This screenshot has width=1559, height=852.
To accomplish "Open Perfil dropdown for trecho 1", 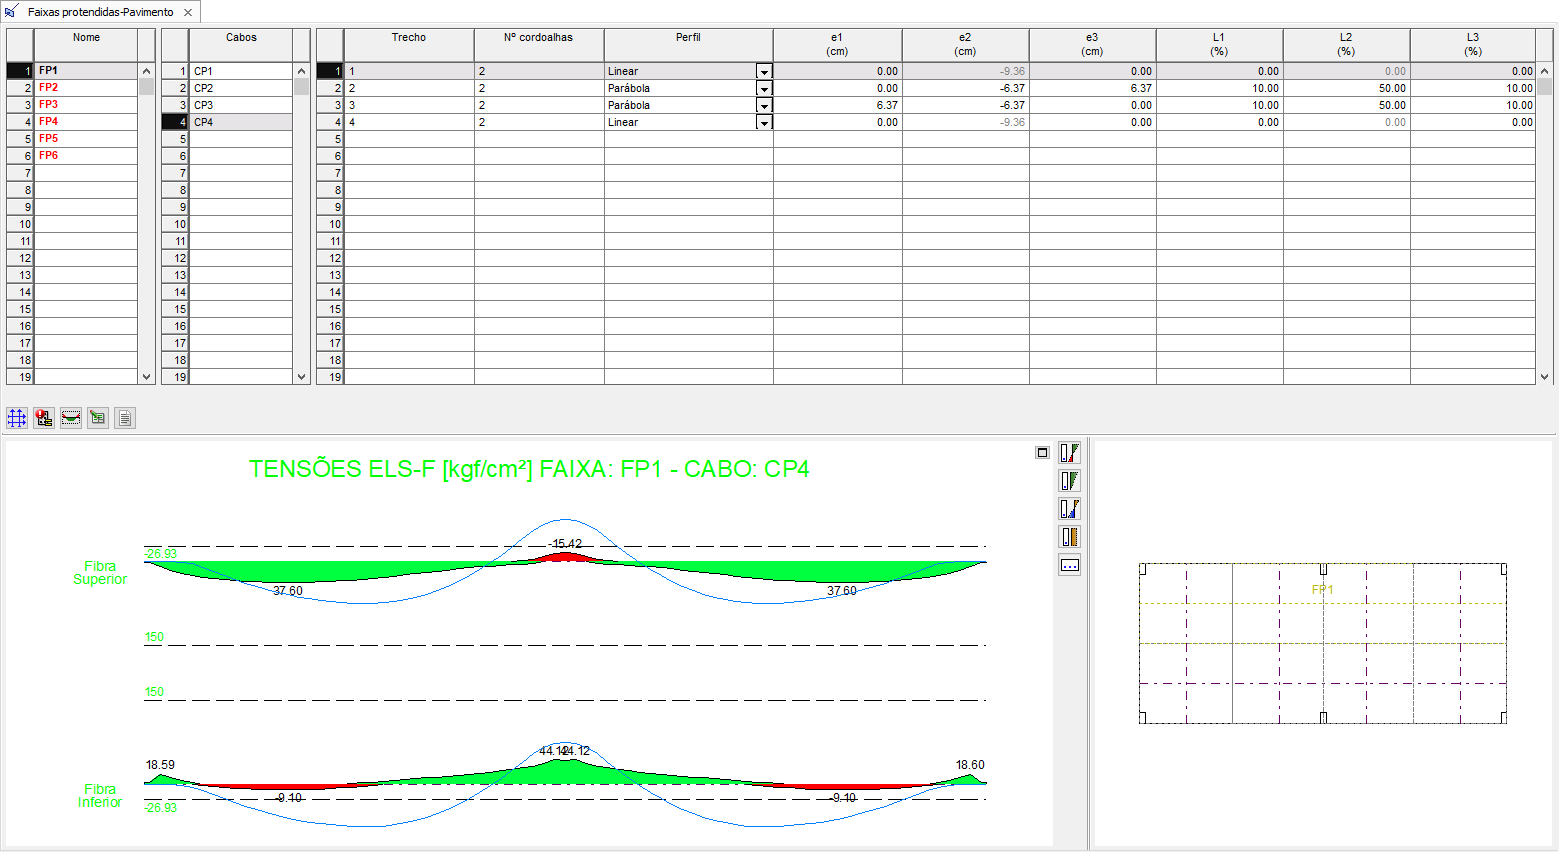I will 764,72.
